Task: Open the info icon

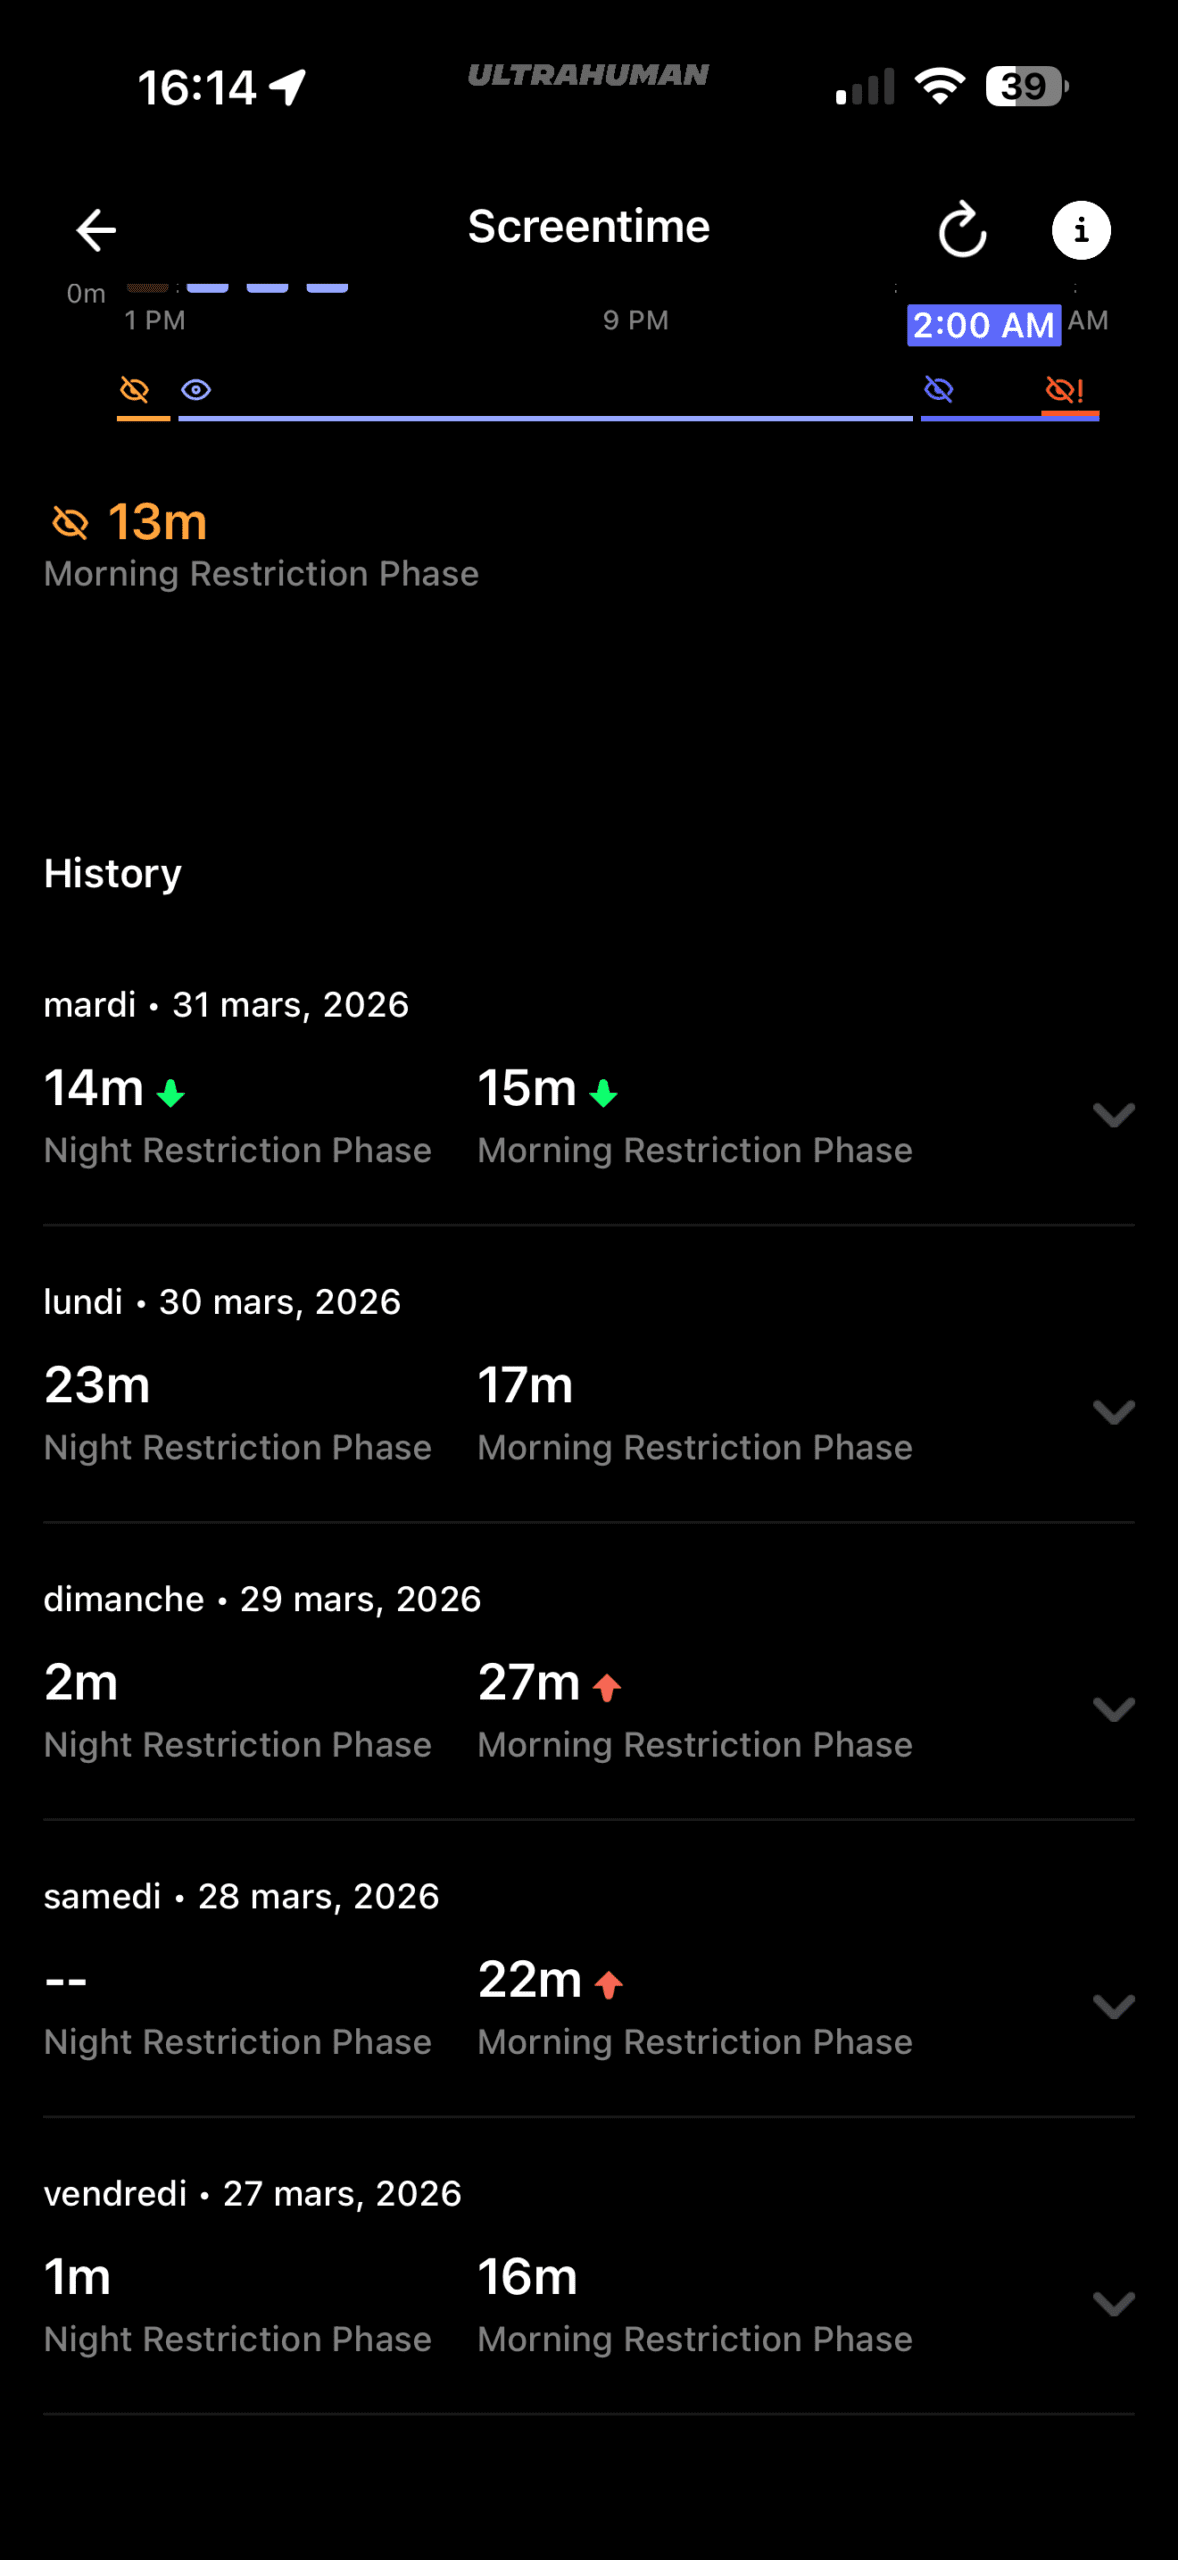Action: click(x=1080, y=230)
